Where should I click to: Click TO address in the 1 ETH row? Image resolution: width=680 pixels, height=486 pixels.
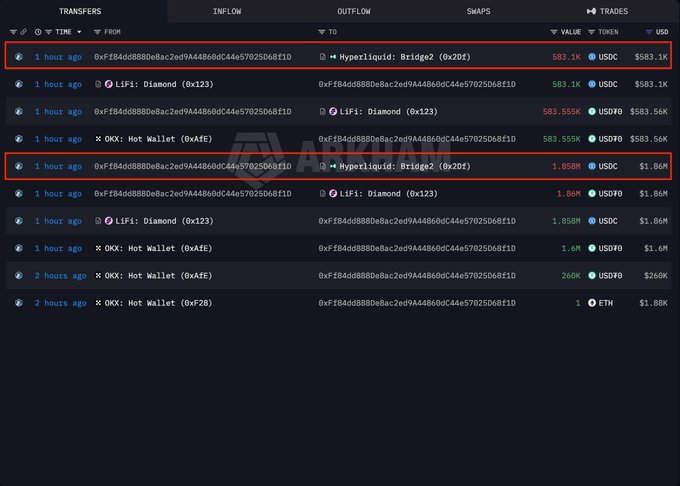click(417, 303)
